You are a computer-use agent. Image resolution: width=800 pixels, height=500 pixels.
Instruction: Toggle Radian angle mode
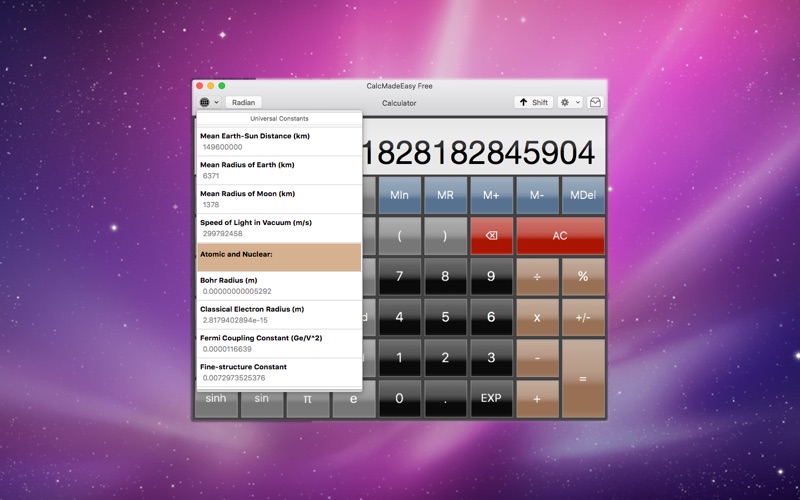point(243,102)
